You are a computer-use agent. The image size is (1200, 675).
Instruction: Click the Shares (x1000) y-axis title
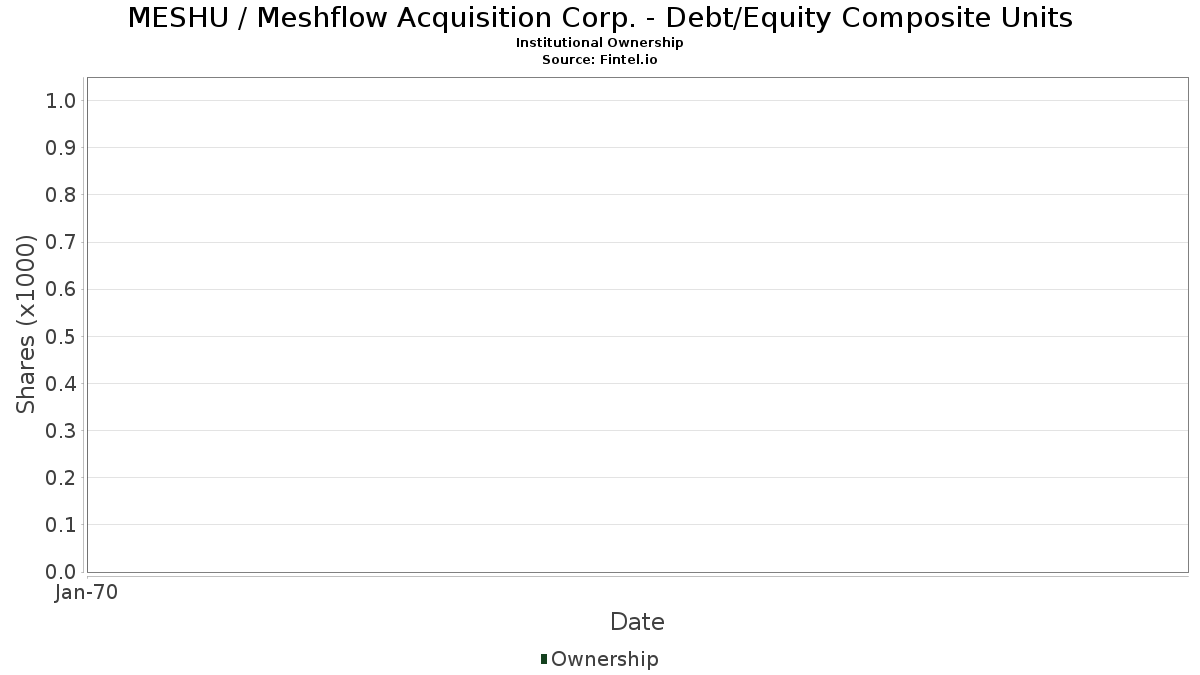tap(27, 324)
